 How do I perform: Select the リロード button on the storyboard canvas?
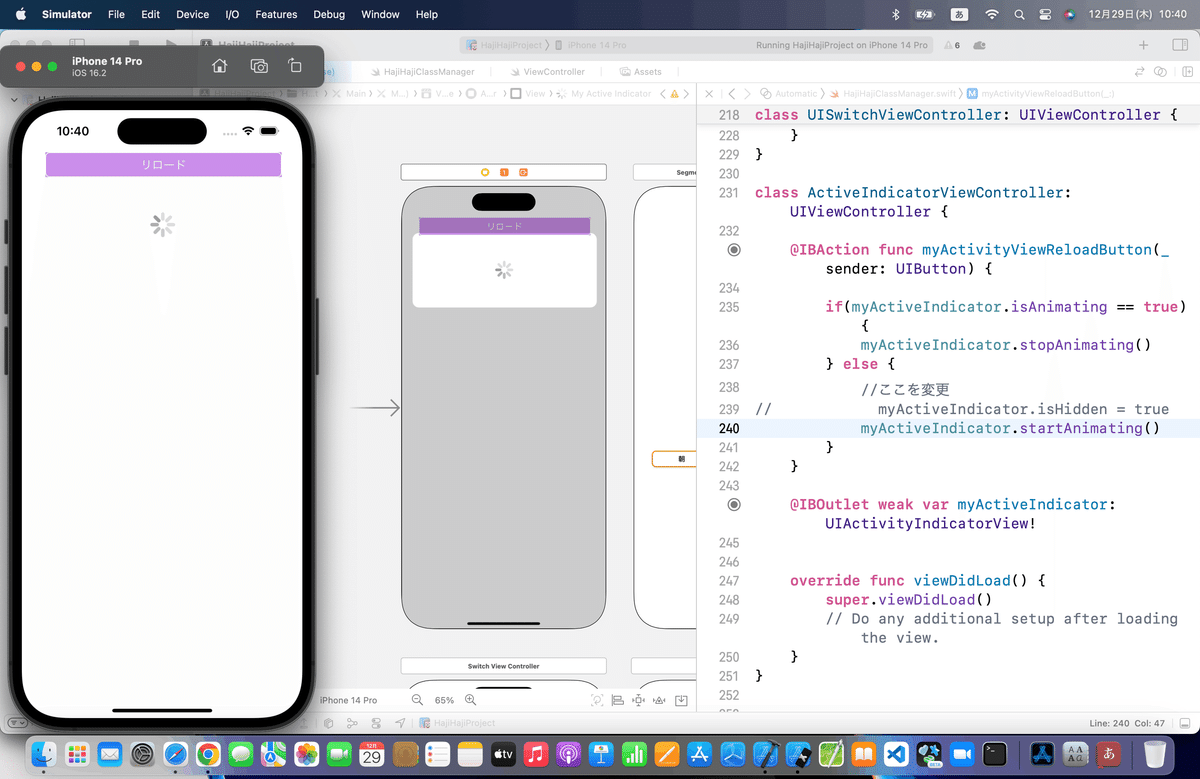click(x=504, y=226)
